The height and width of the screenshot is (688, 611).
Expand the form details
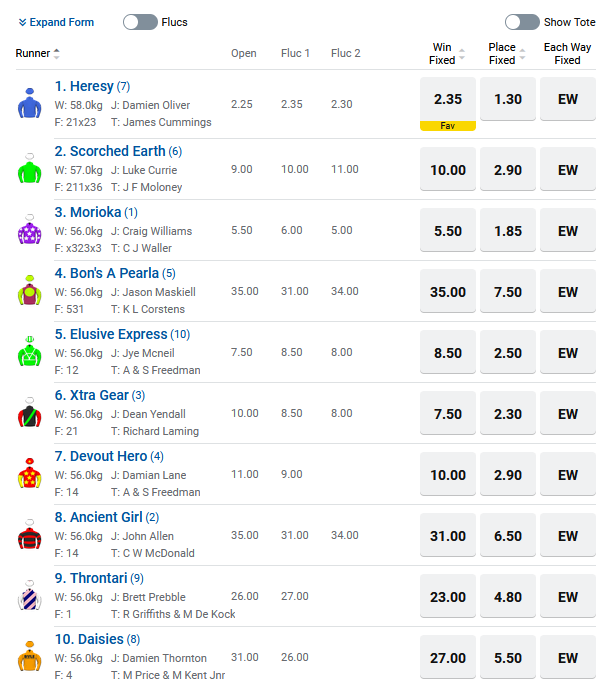pyautogui.click(x=56, y=22)
